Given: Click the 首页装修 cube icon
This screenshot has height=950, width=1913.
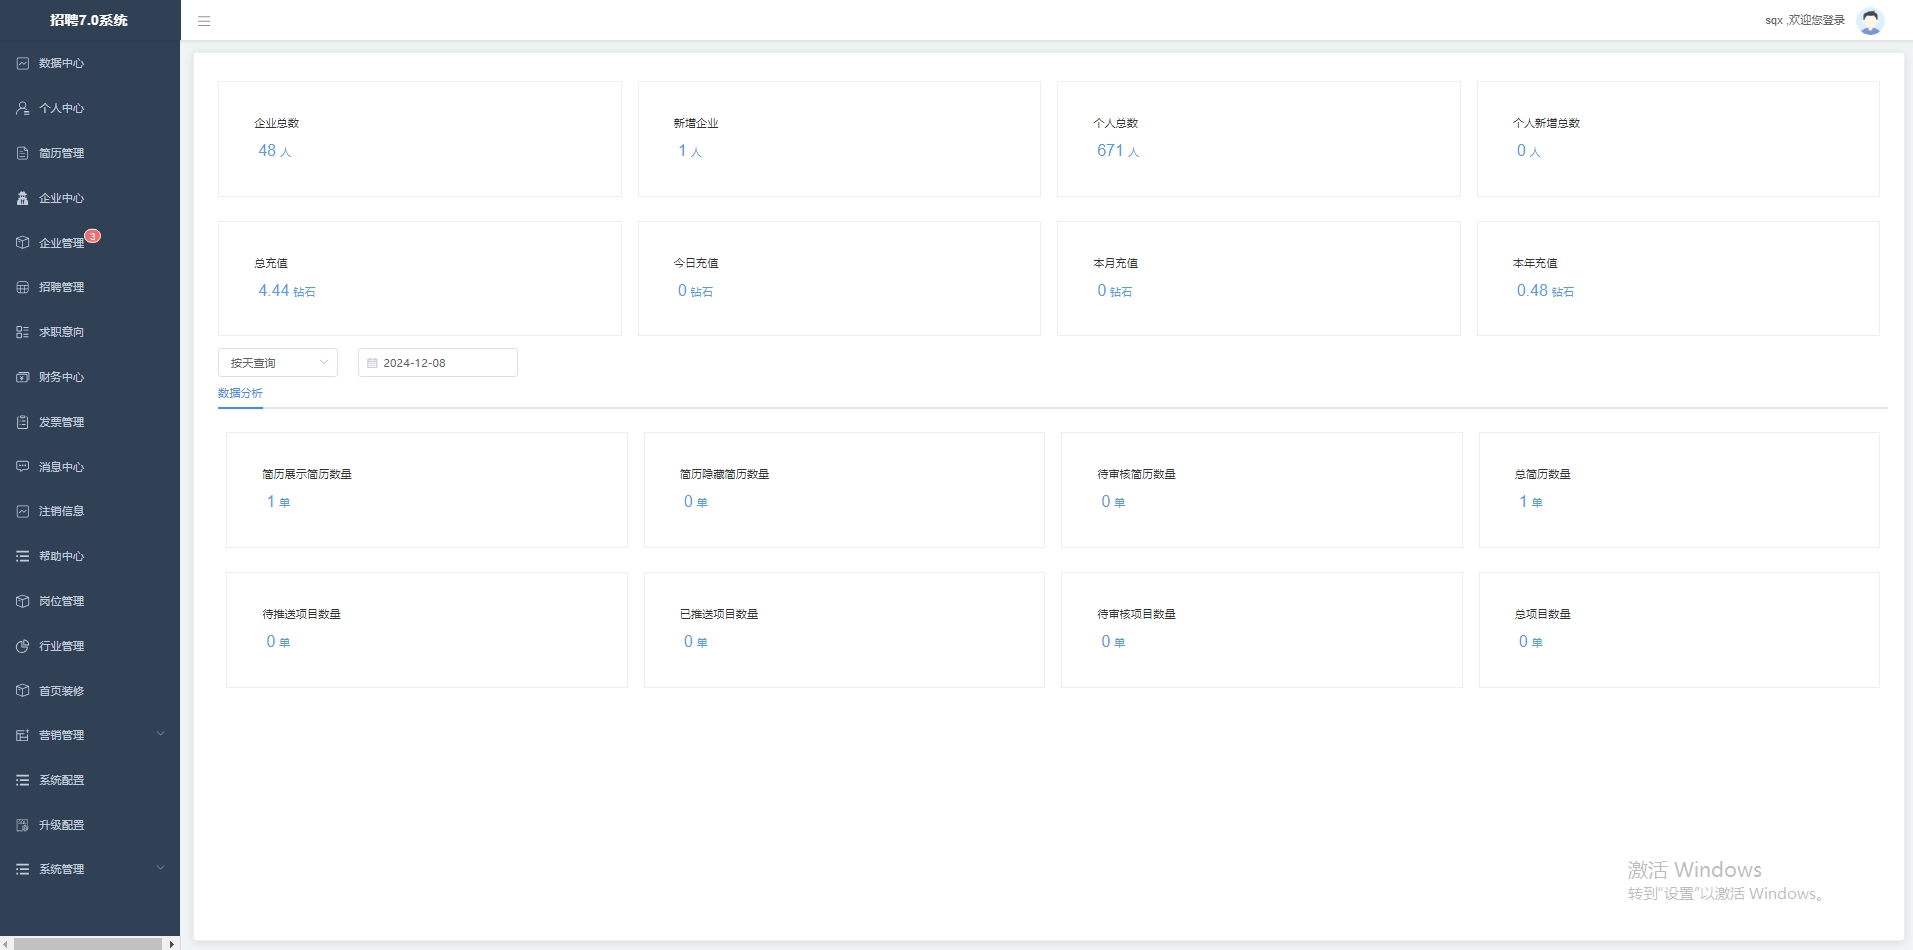Looking at the screenshot, I should (22, 691).
